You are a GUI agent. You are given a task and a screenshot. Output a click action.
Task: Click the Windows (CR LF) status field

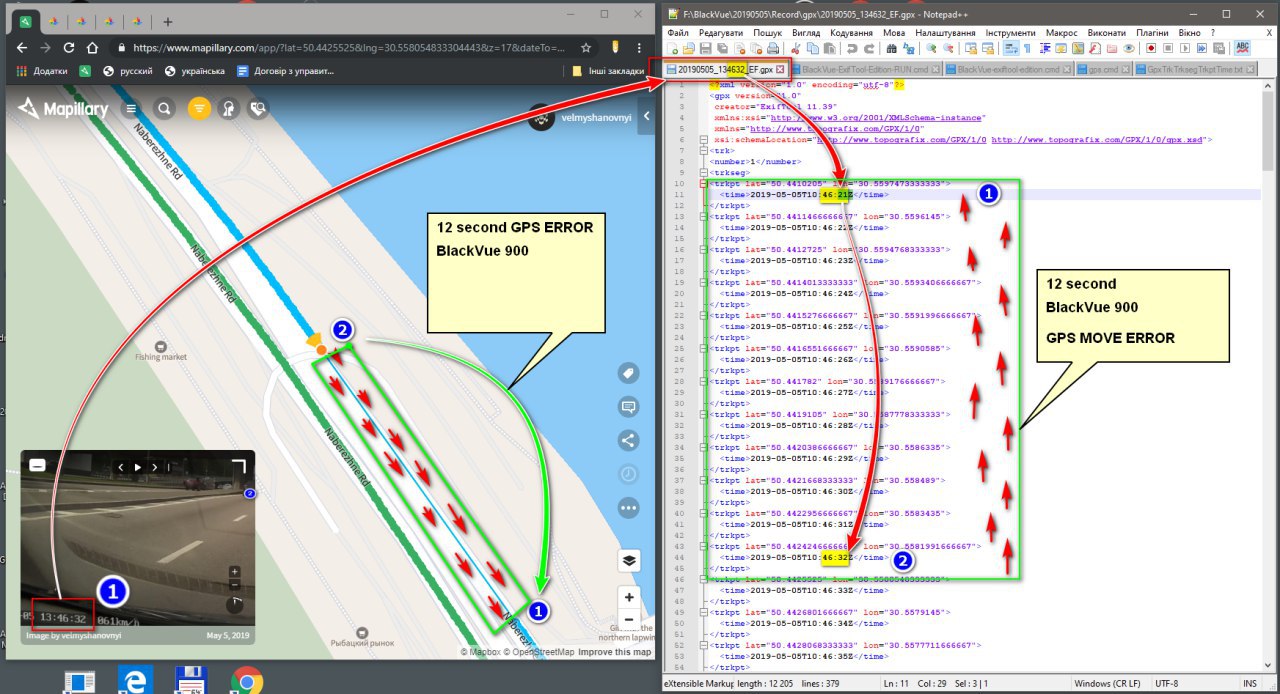(x=1109, y=684)
